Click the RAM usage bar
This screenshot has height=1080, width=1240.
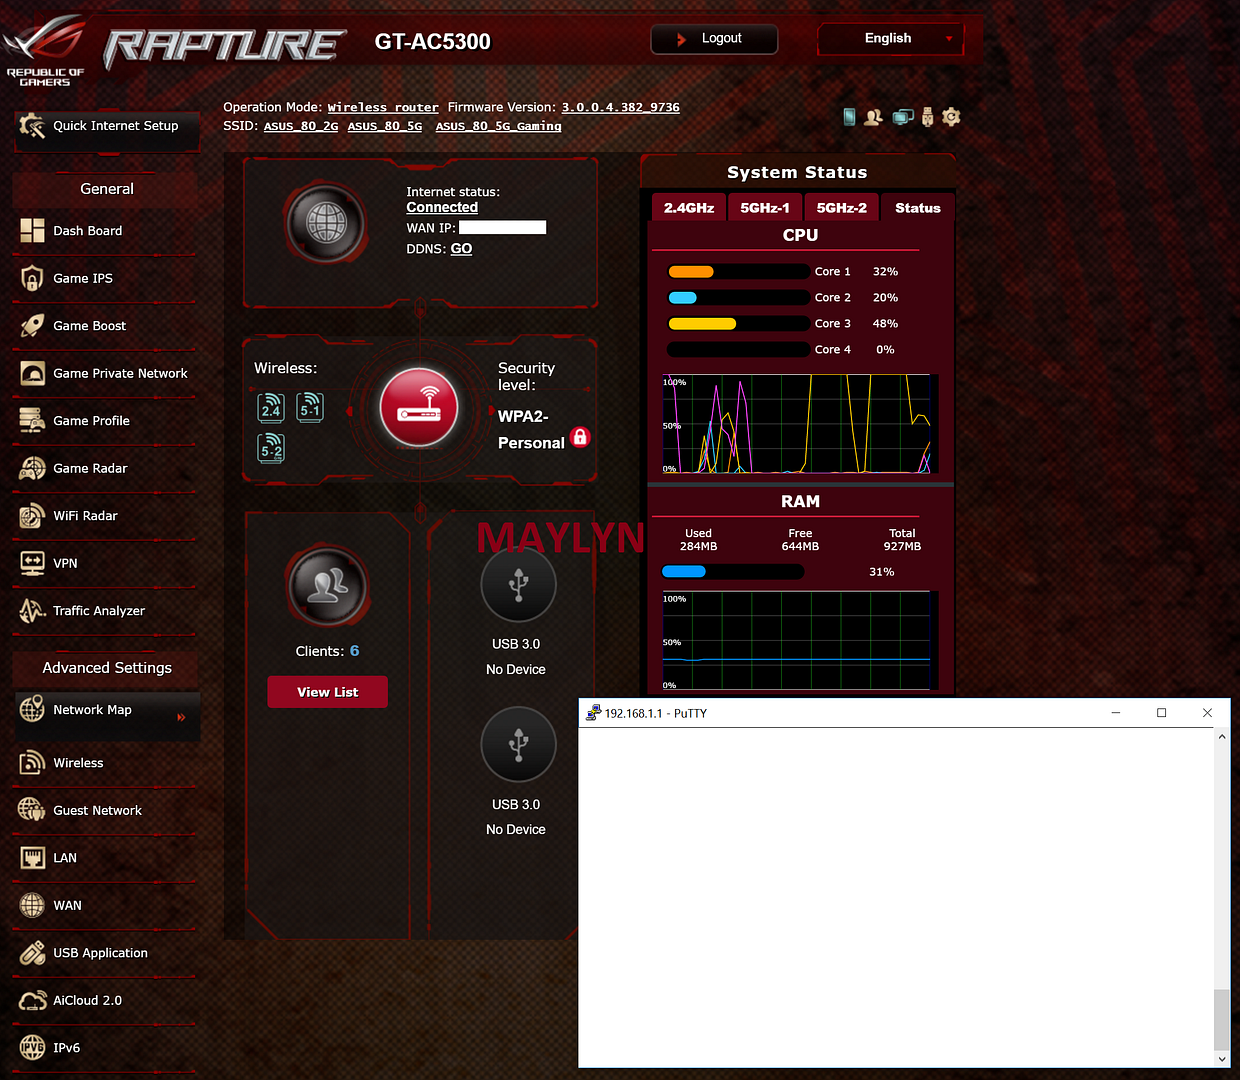733,572
